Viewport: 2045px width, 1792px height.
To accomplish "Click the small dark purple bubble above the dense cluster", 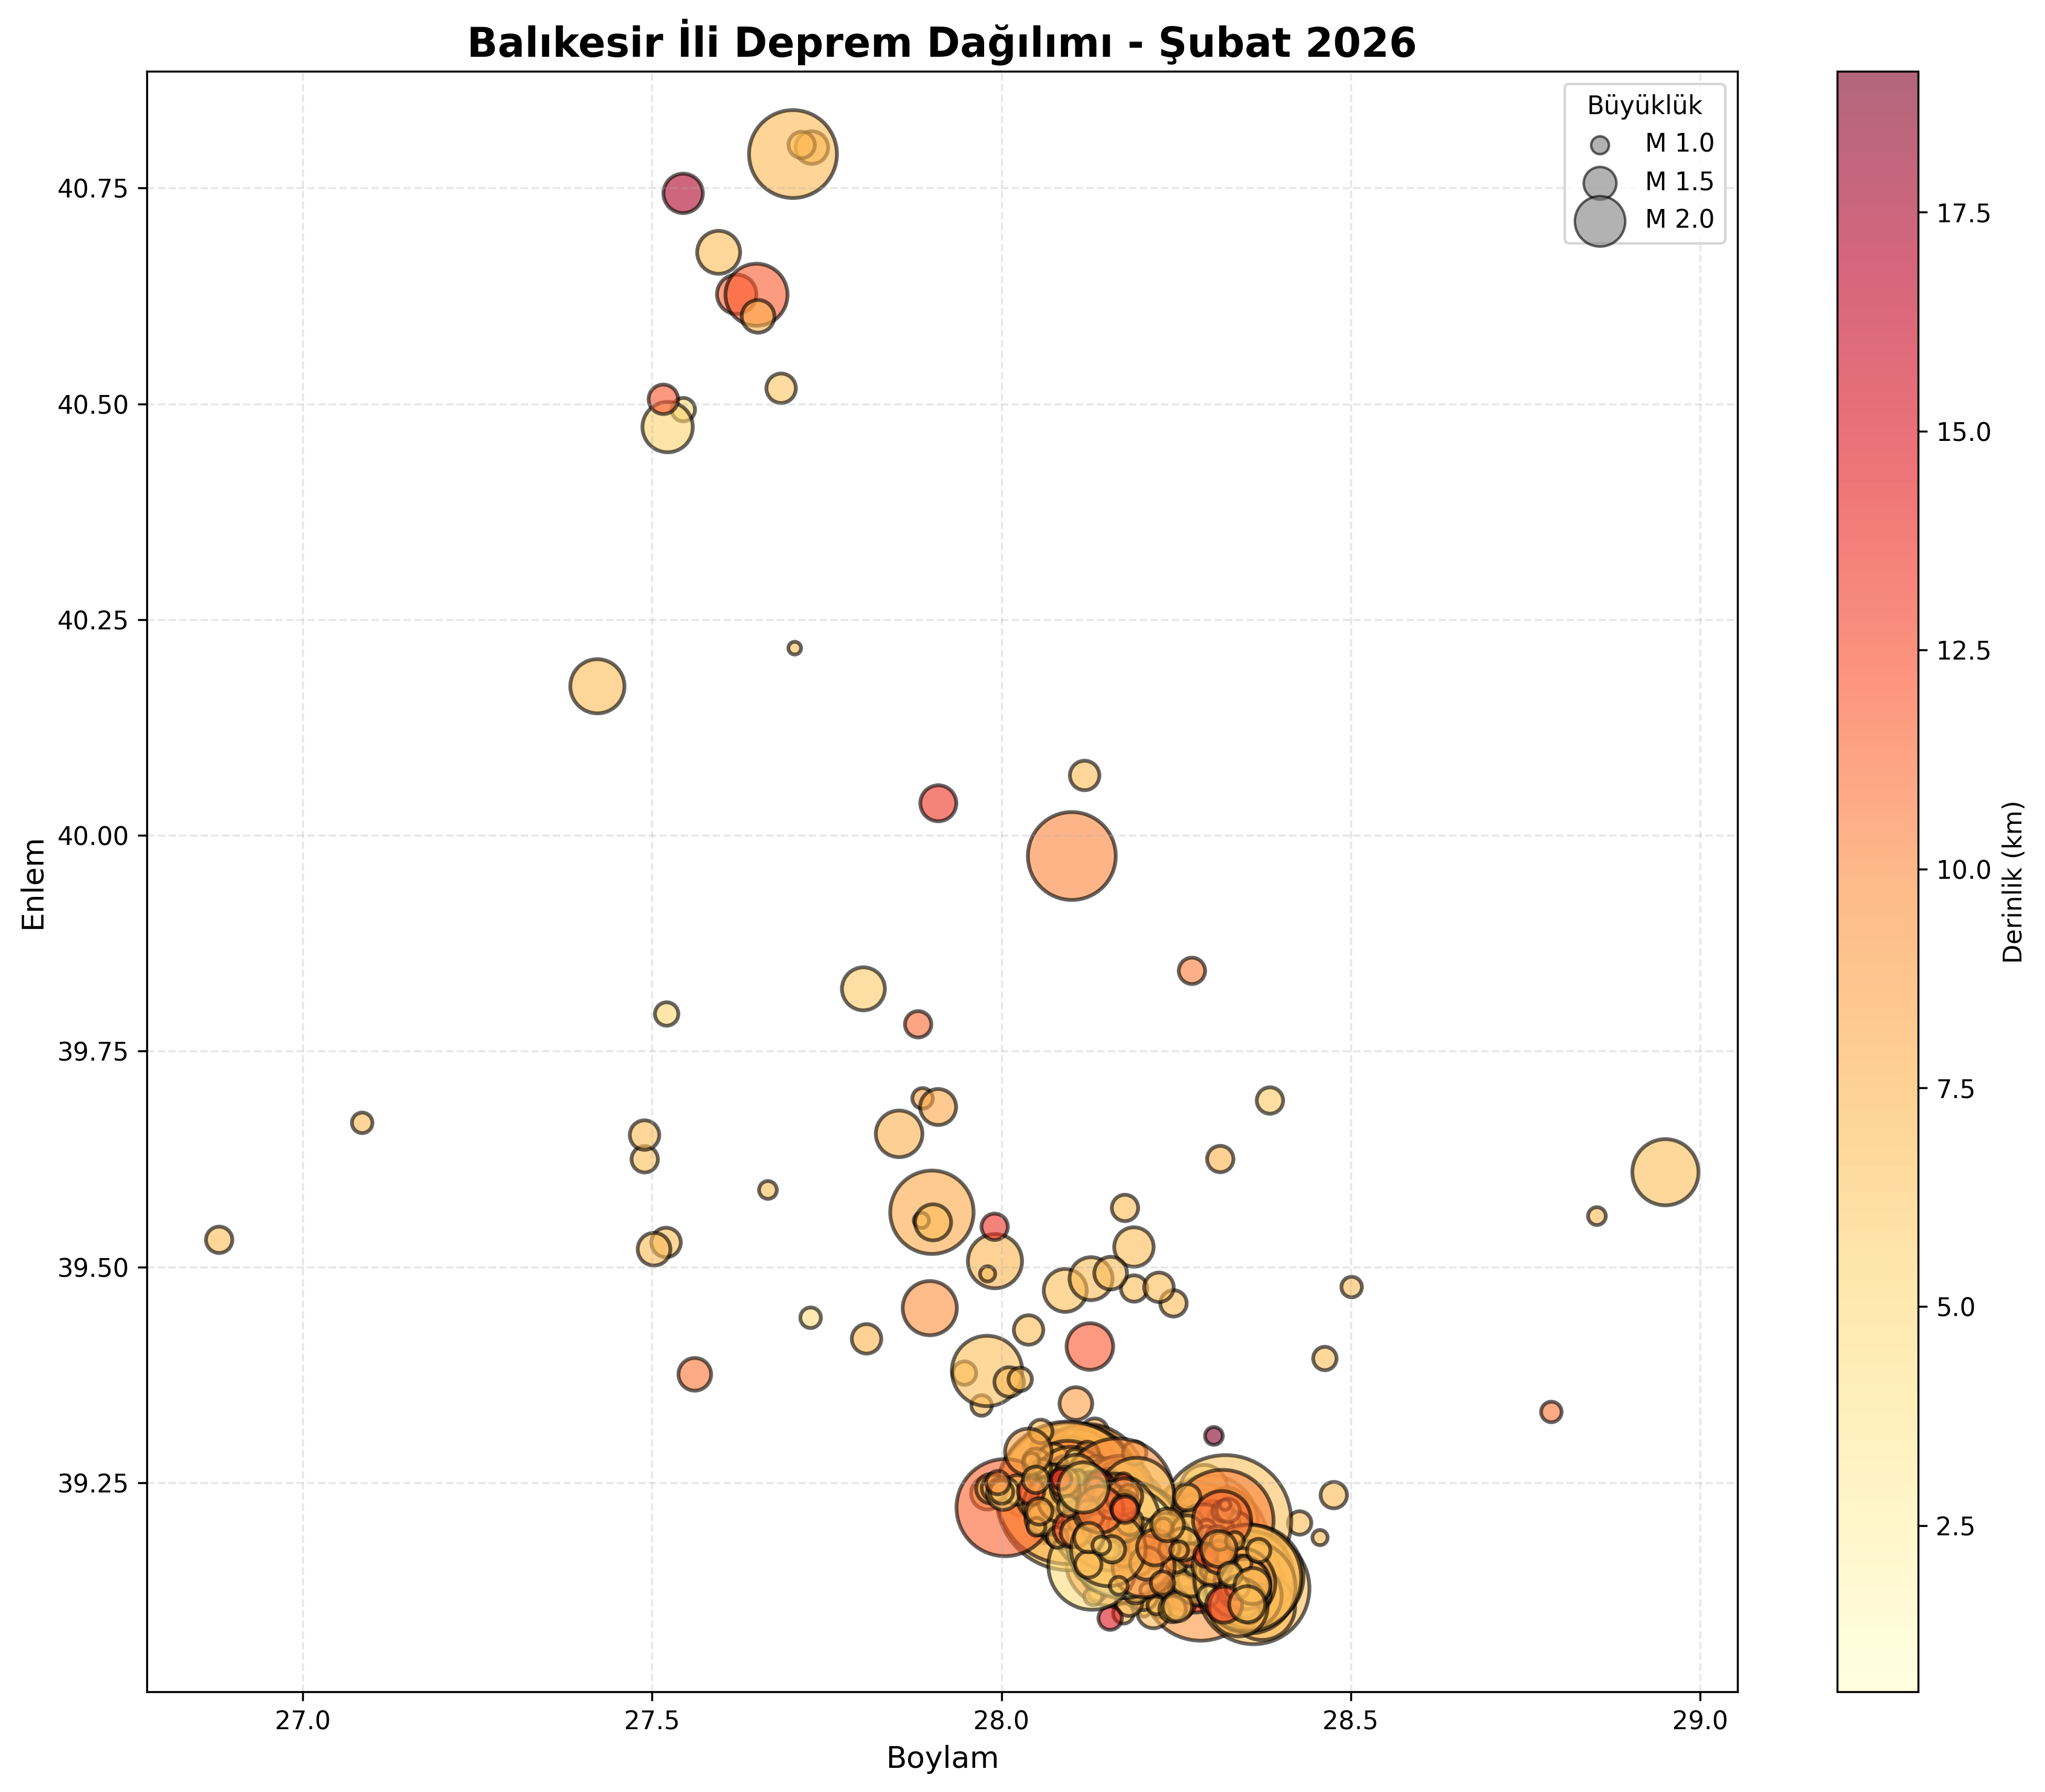I will (1214, 1436).
